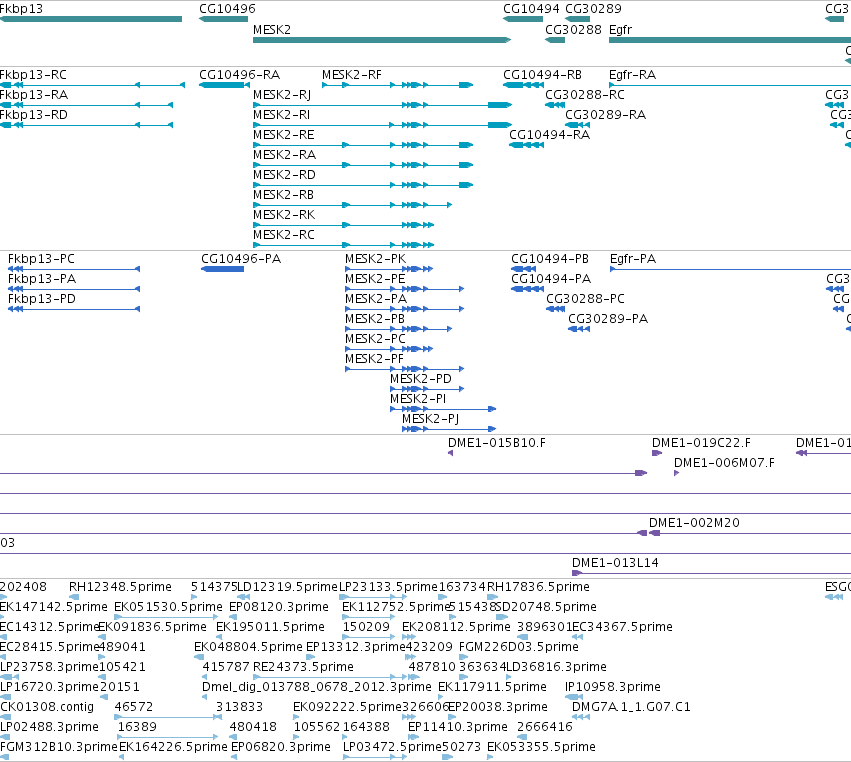
Task: Click protein MESK2-PJ
Action: [x=430, y=419]
